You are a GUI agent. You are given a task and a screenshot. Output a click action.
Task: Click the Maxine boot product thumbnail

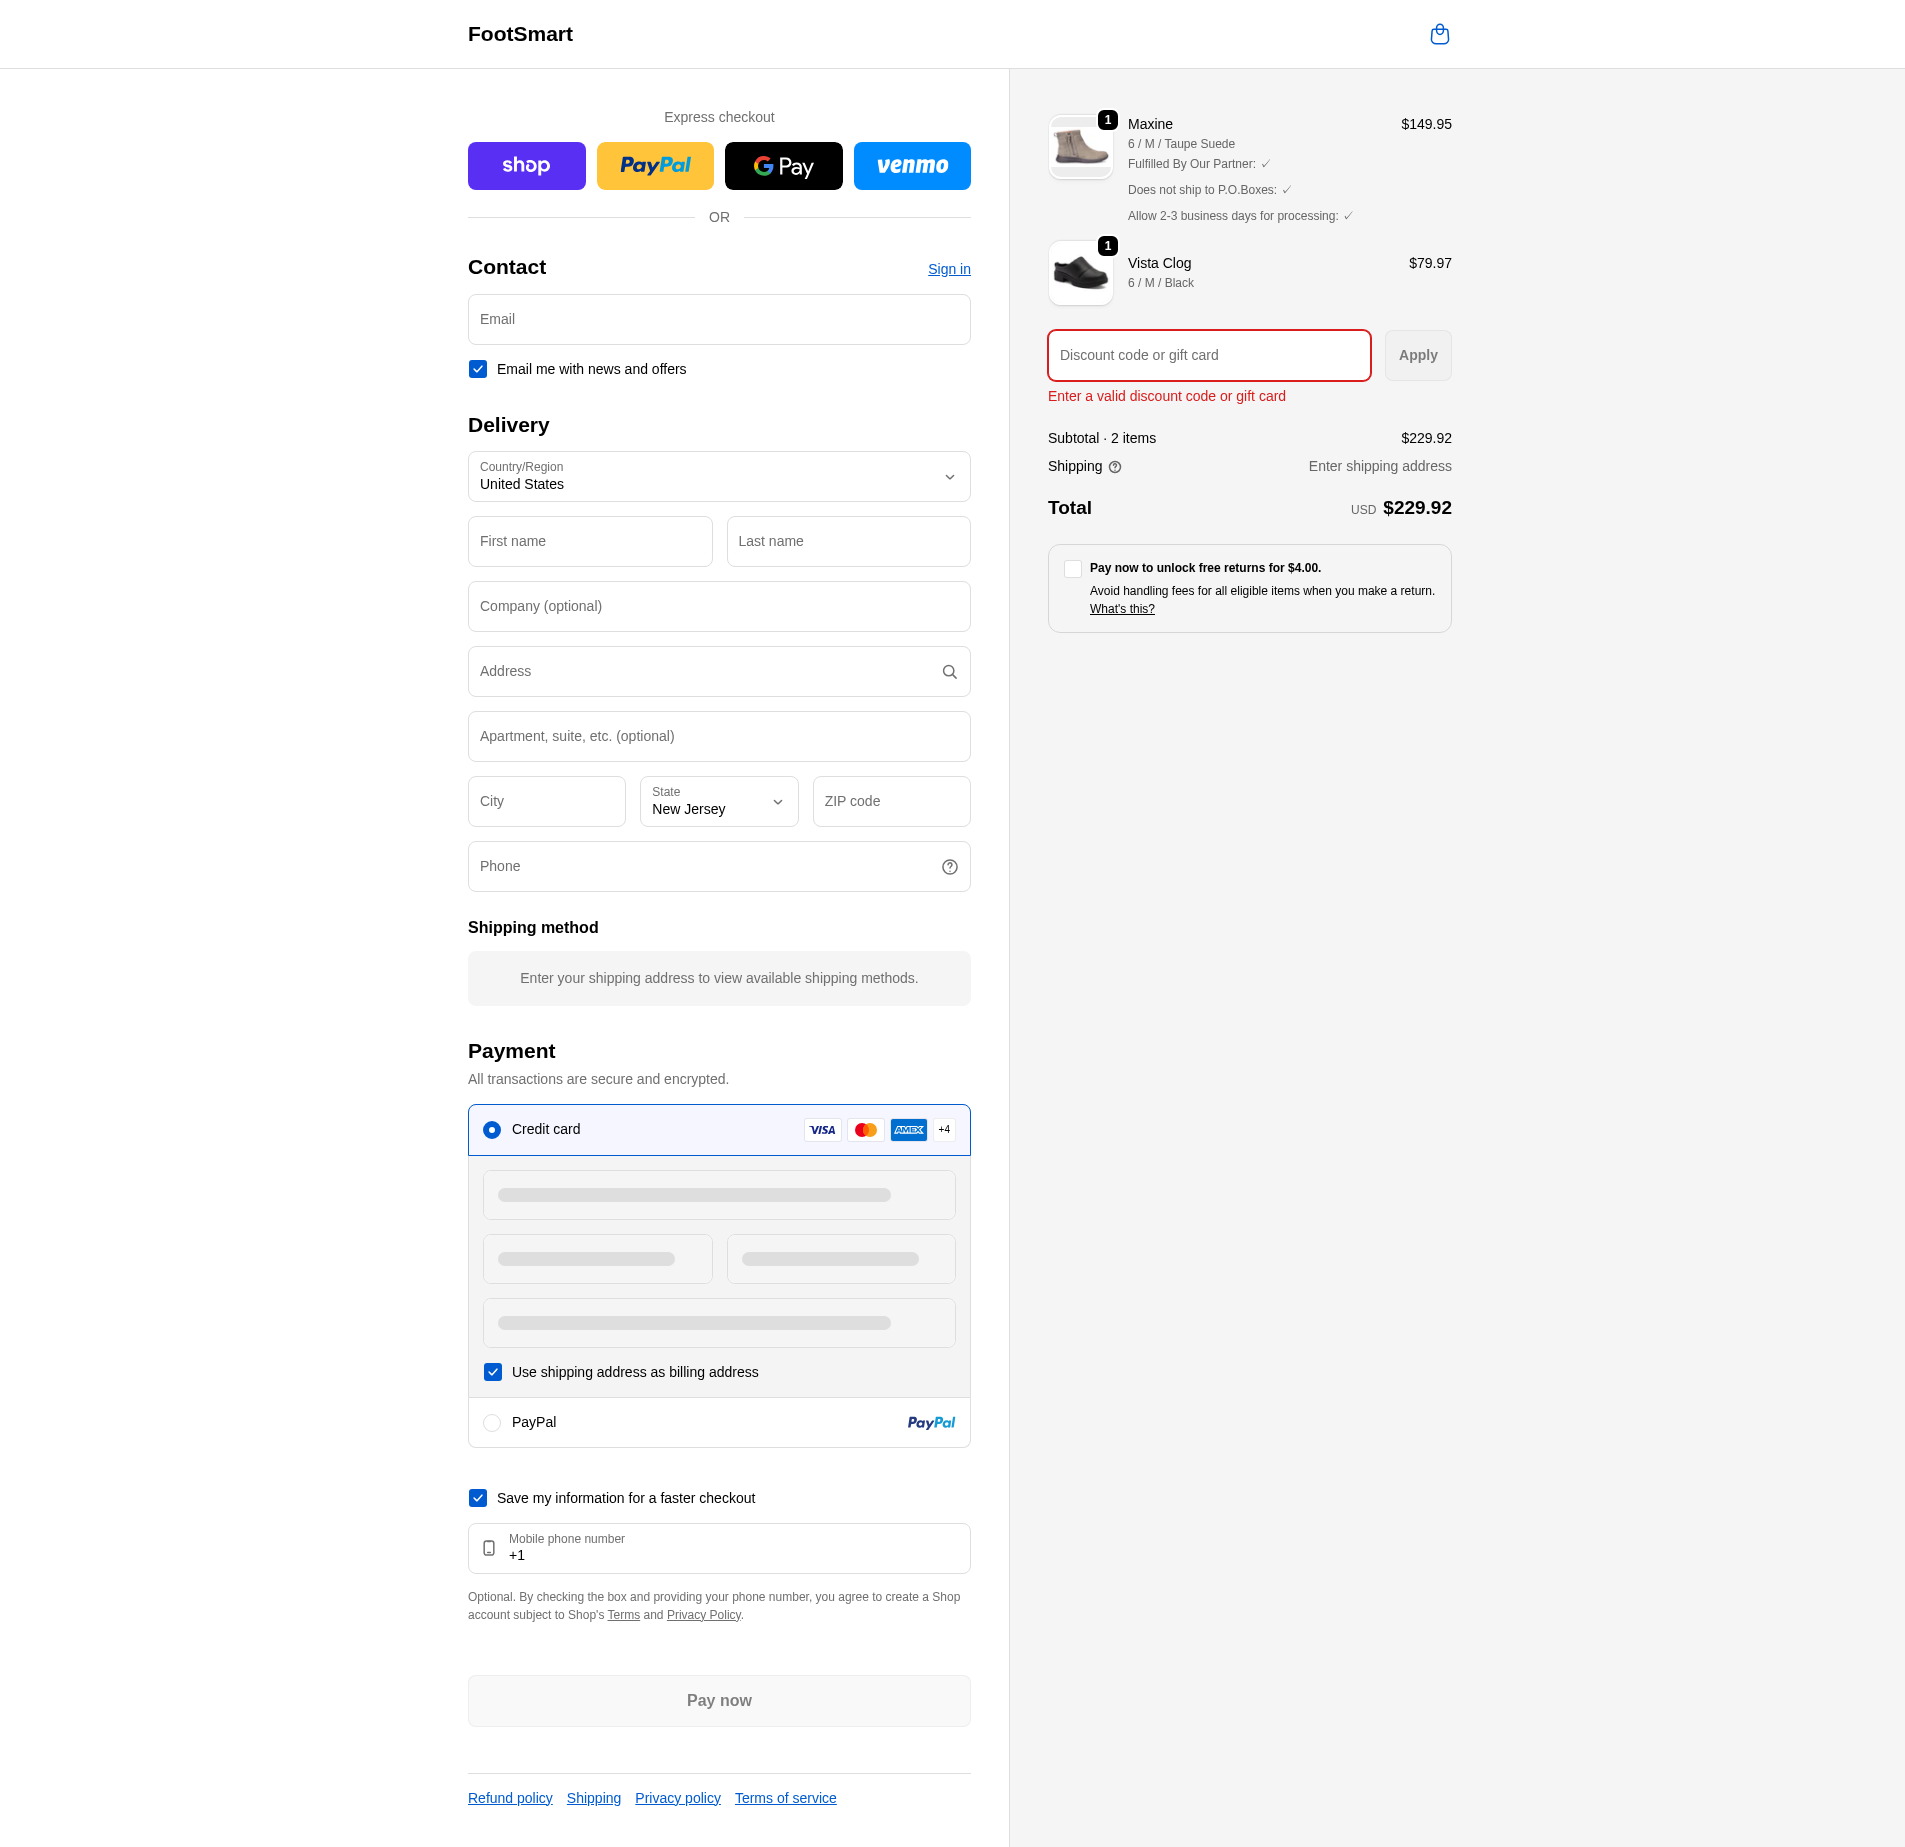point(1080,147)
